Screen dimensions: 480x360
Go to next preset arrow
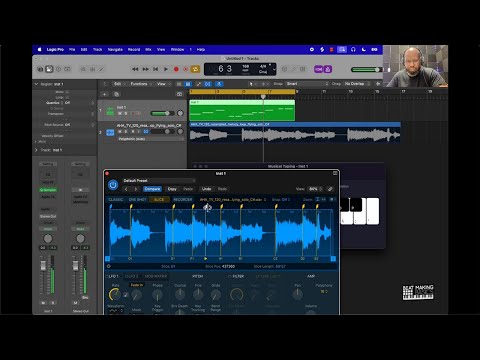pyautogui.click(x=136, y=189)
